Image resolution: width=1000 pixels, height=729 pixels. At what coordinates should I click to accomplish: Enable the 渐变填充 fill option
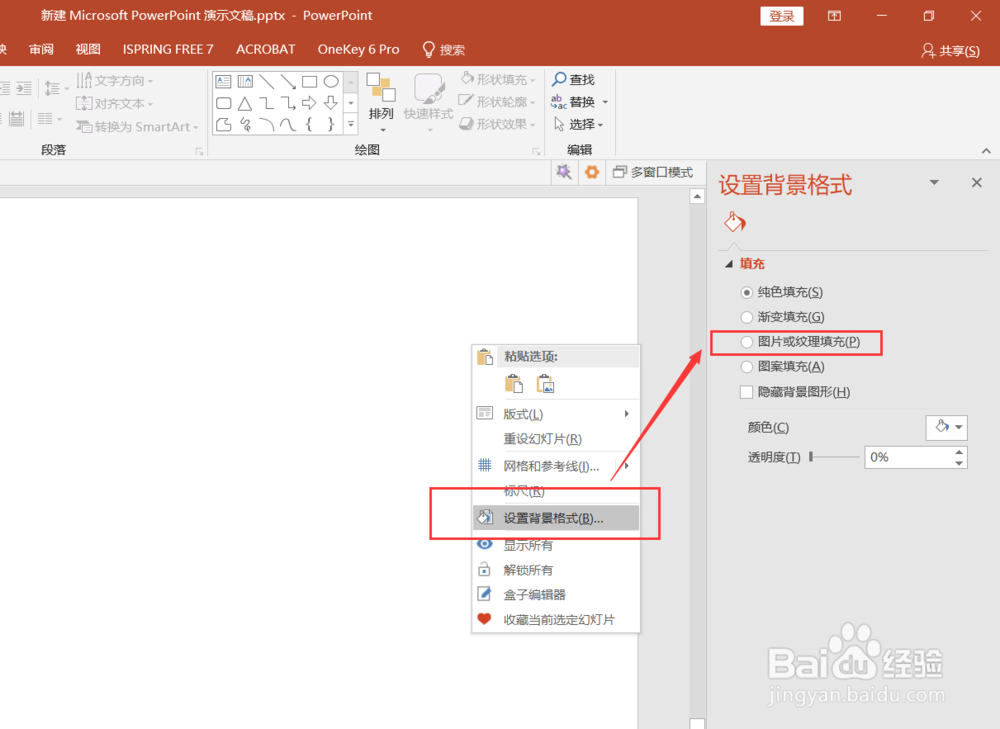pos(746,317)
